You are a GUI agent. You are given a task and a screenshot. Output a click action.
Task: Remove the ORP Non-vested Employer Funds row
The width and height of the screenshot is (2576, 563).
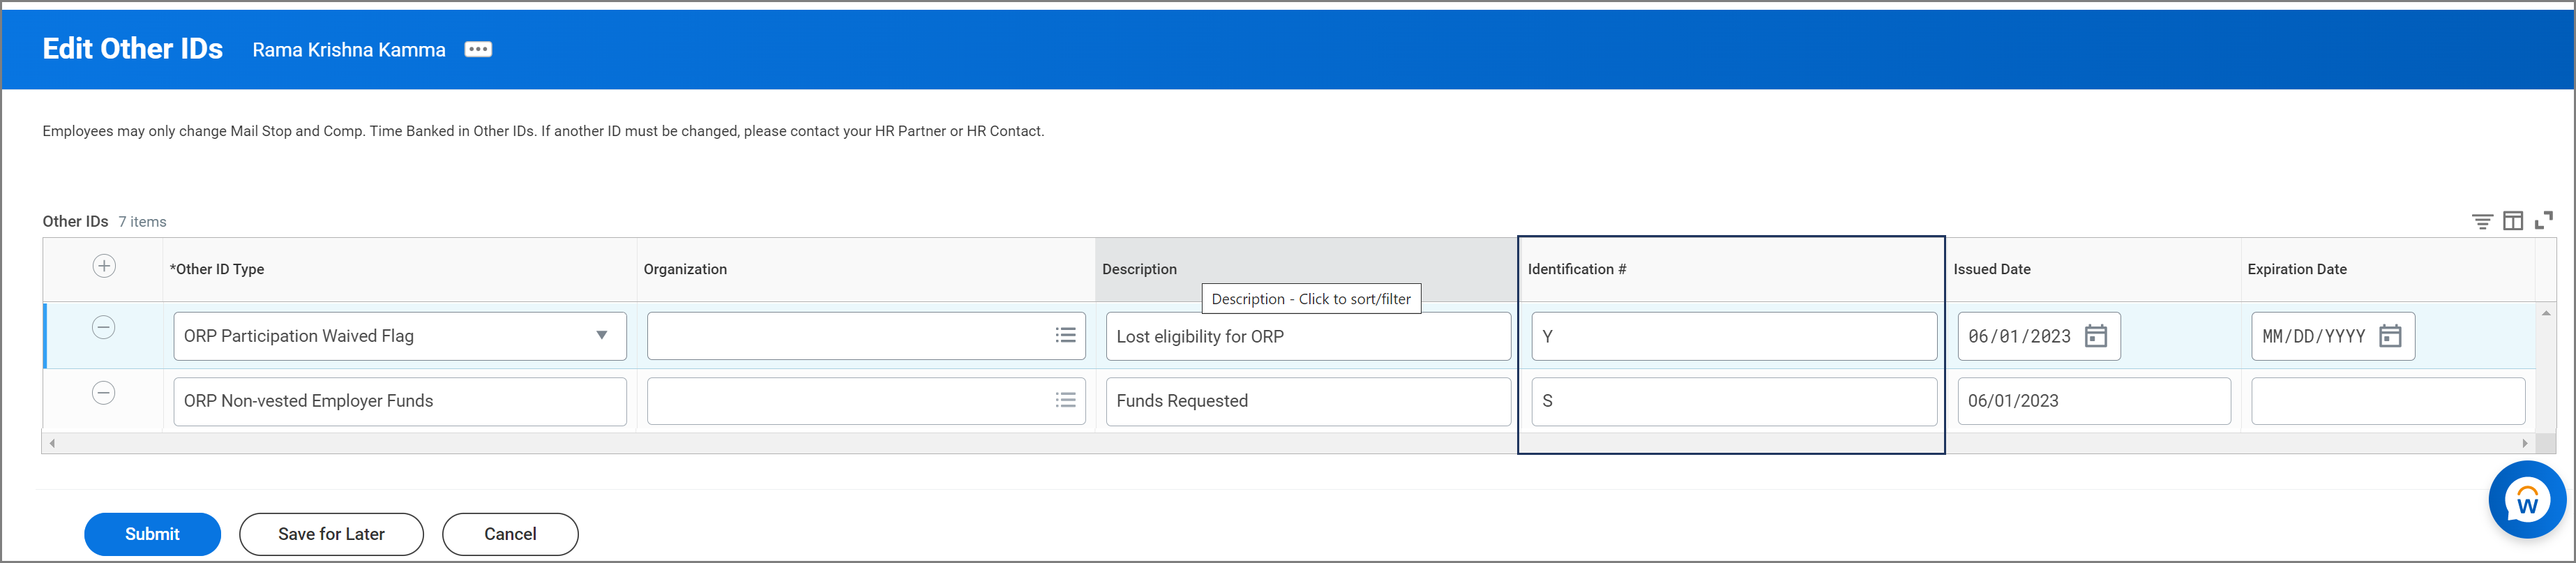pos(104,393)
